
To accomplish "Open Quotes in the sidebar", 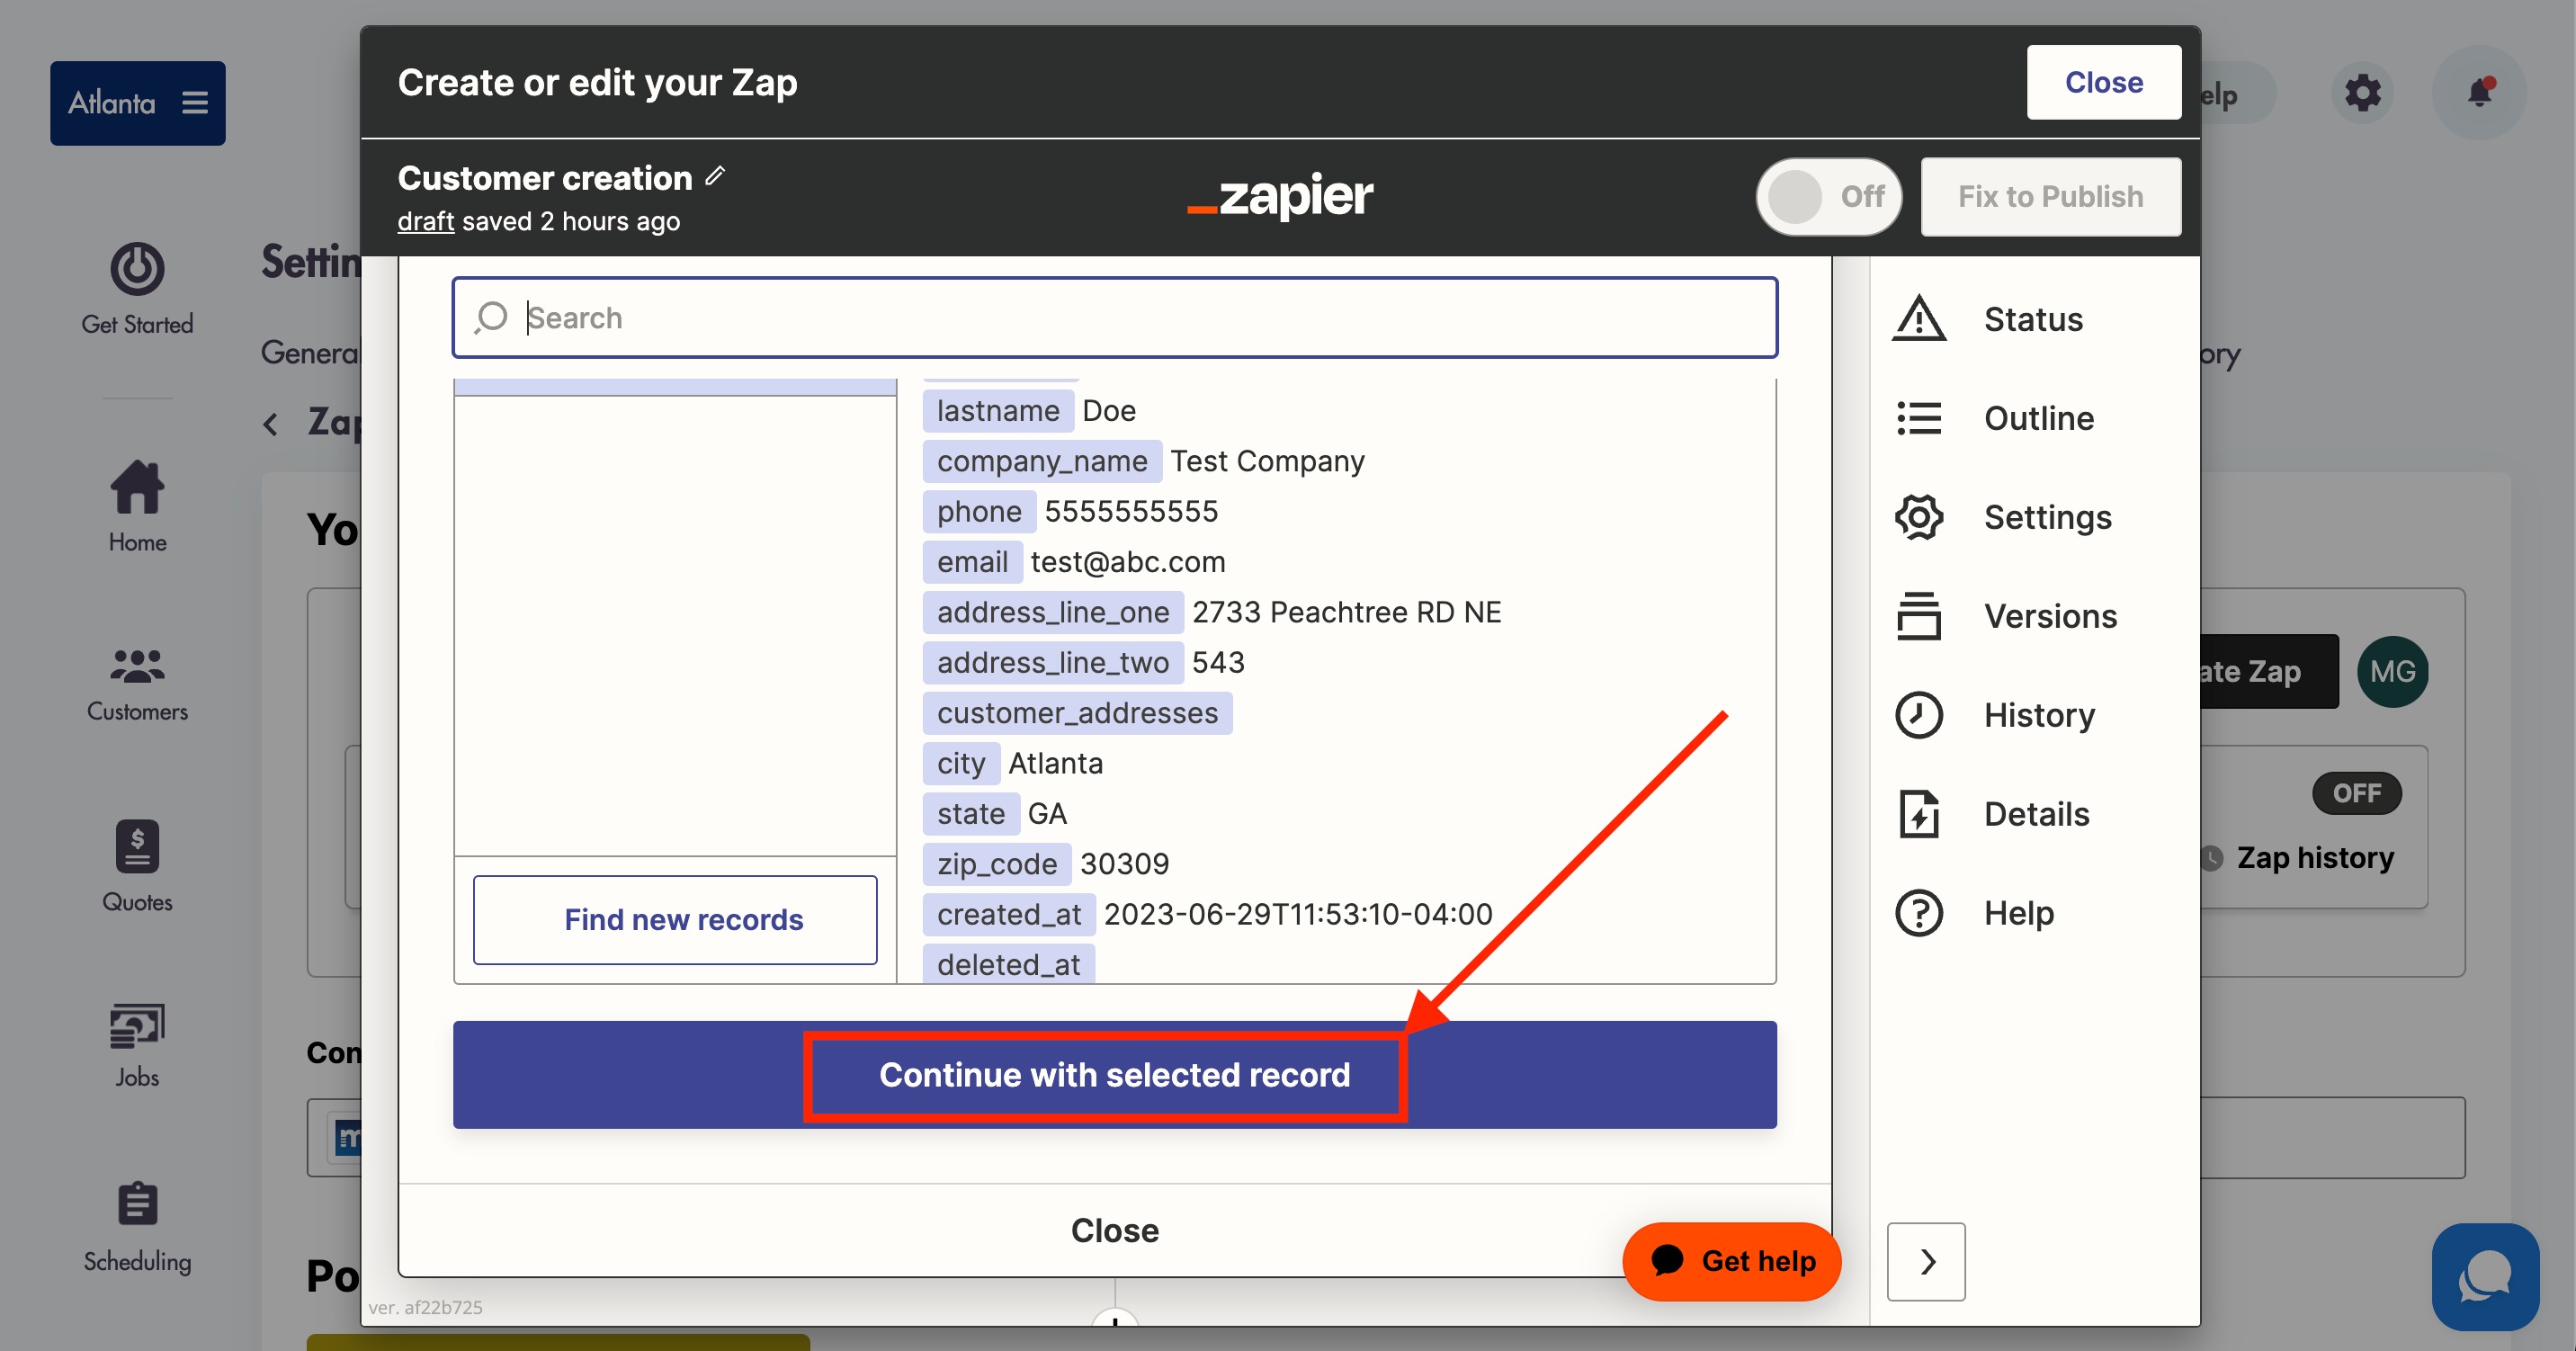I will pos(137,866).
